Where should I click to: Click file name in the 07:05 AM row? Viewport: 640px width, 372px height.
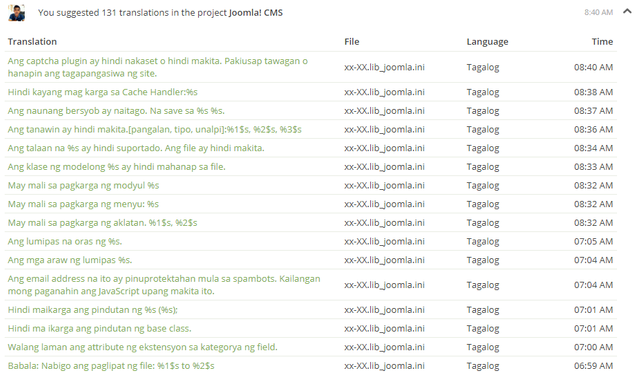click(384, 242)
